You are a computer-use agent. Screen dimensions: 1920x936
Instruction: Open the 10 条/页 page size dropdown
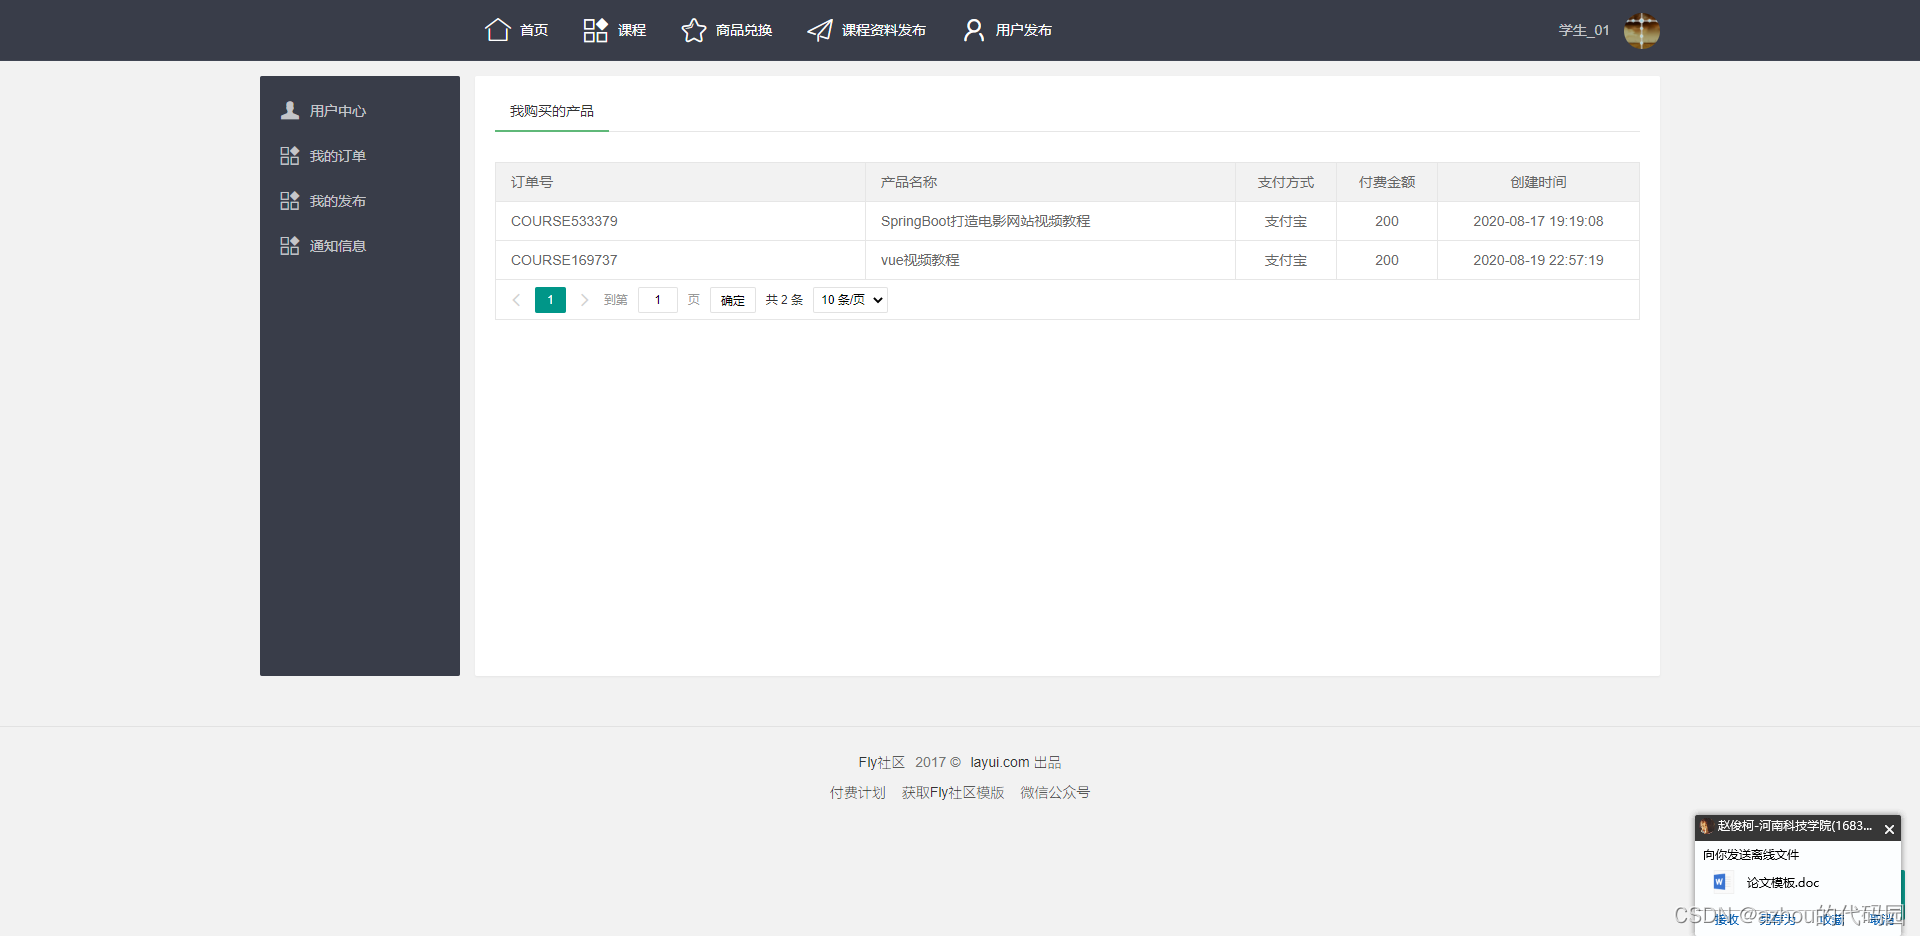pos(849,299)
